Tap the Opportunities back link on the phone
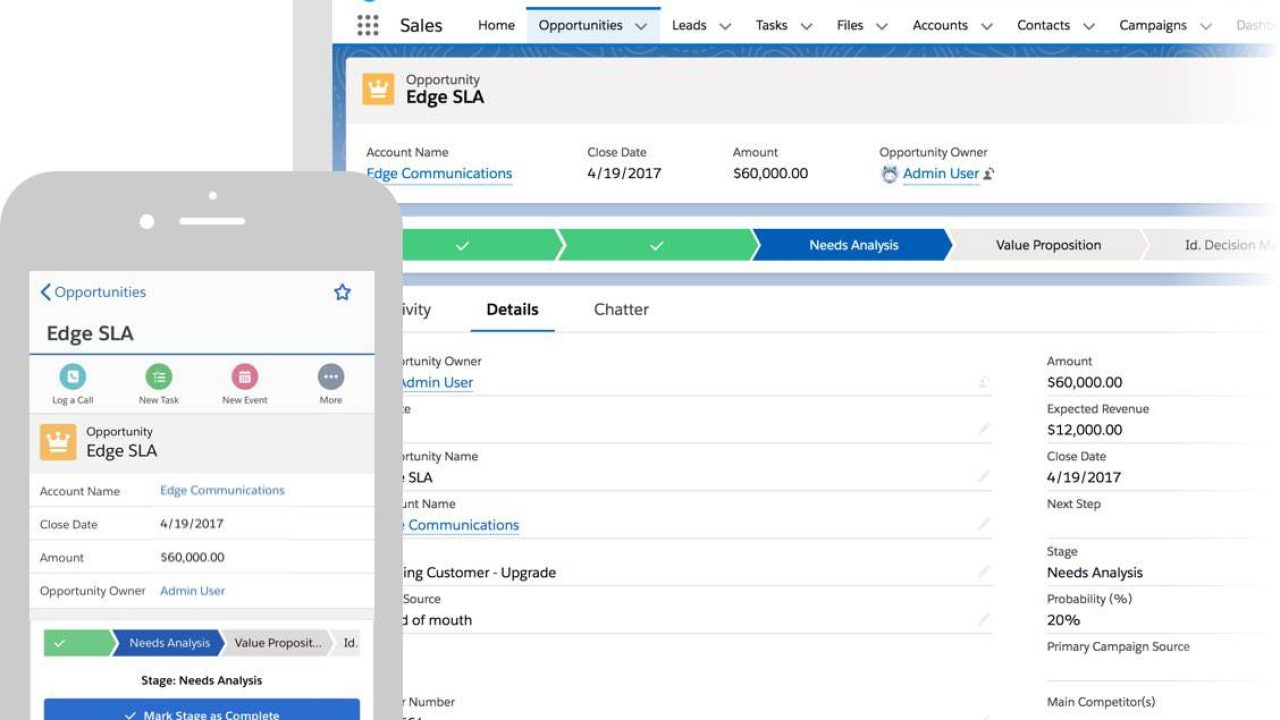 [93, 292]
